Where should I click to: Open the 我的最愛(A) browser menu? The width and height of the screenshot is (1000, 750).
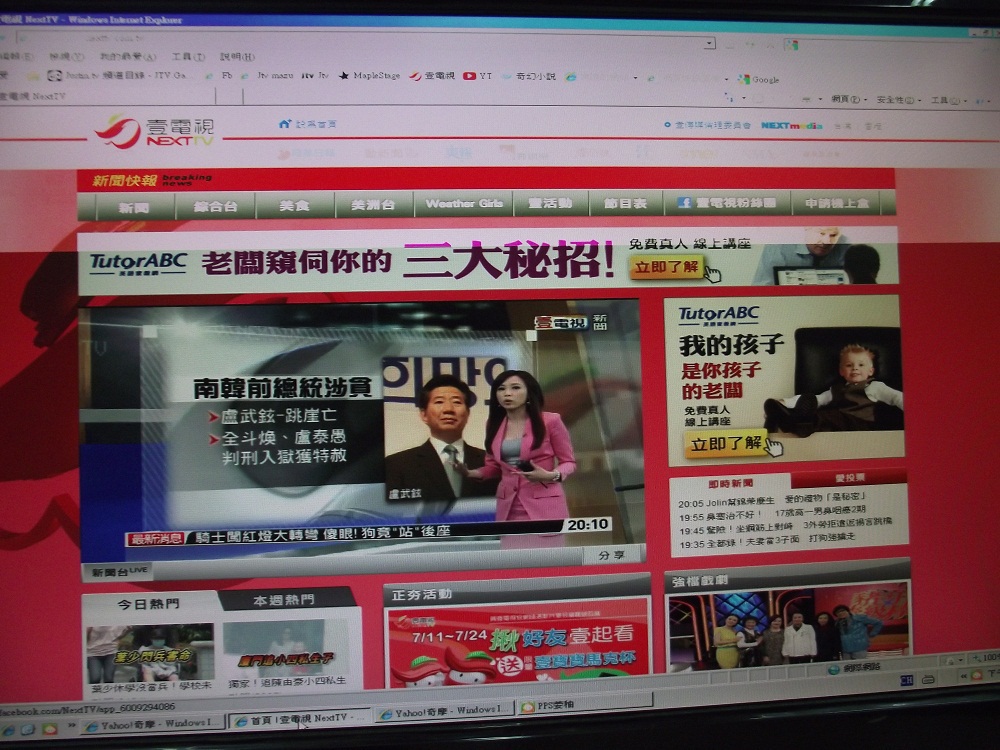(128, 57)
